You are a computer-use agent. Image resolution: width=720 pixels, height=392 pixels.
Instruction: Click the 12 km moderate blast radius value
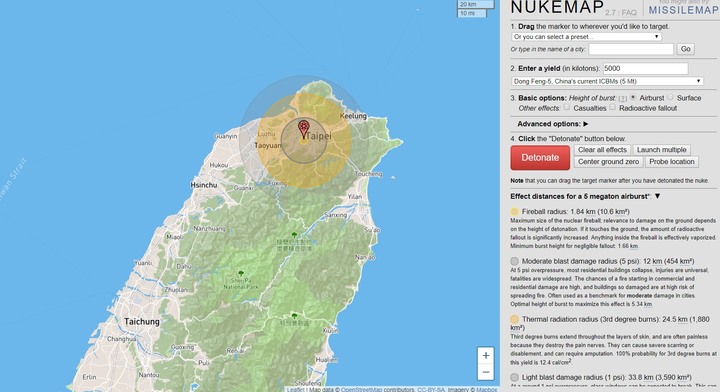(652, 261)
